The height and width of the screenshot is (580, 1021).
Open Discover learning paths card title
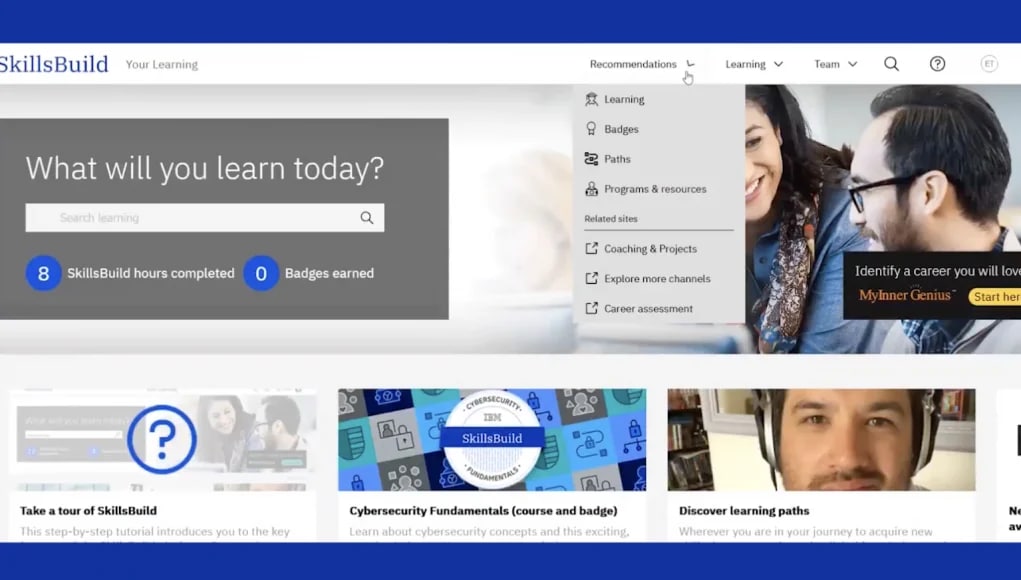pos(744,511)
